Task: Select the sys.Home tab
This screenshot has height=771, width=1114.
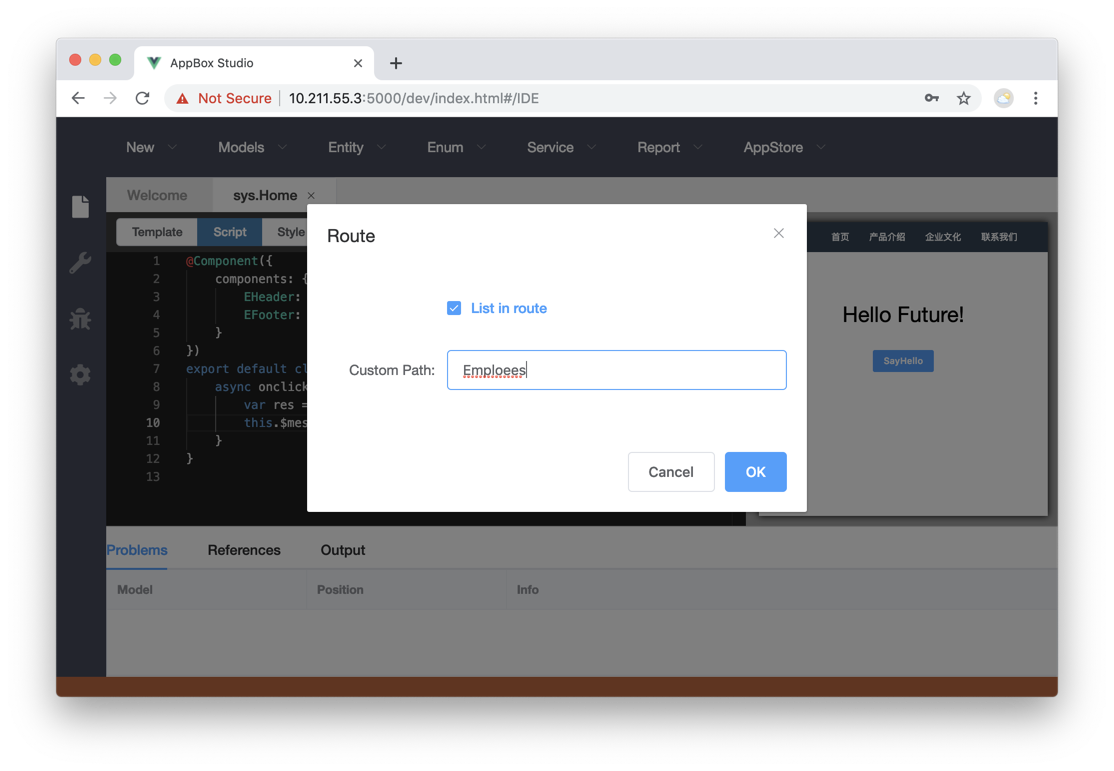Action: [265, 195]
